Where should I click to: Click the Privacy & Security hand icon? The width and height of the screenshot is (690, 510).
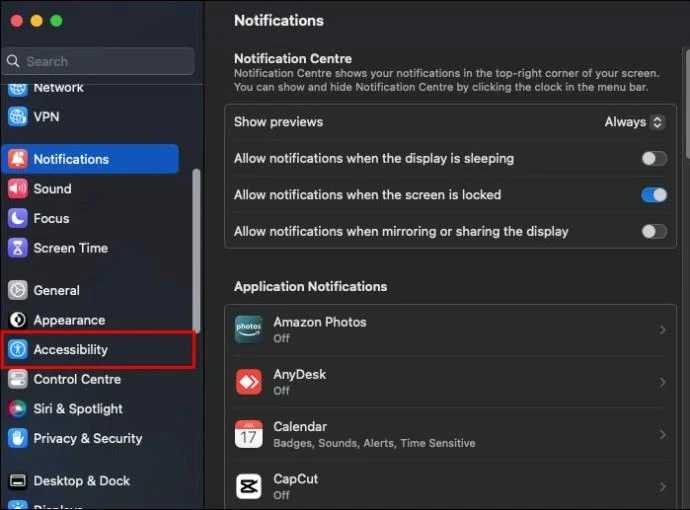pos(18,438)
